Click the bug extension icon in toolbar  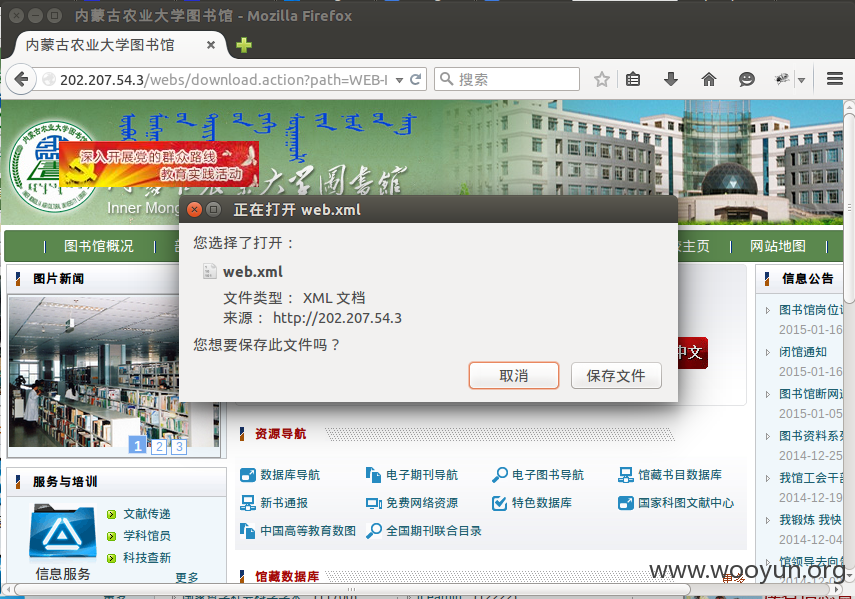tap(782, 80)
